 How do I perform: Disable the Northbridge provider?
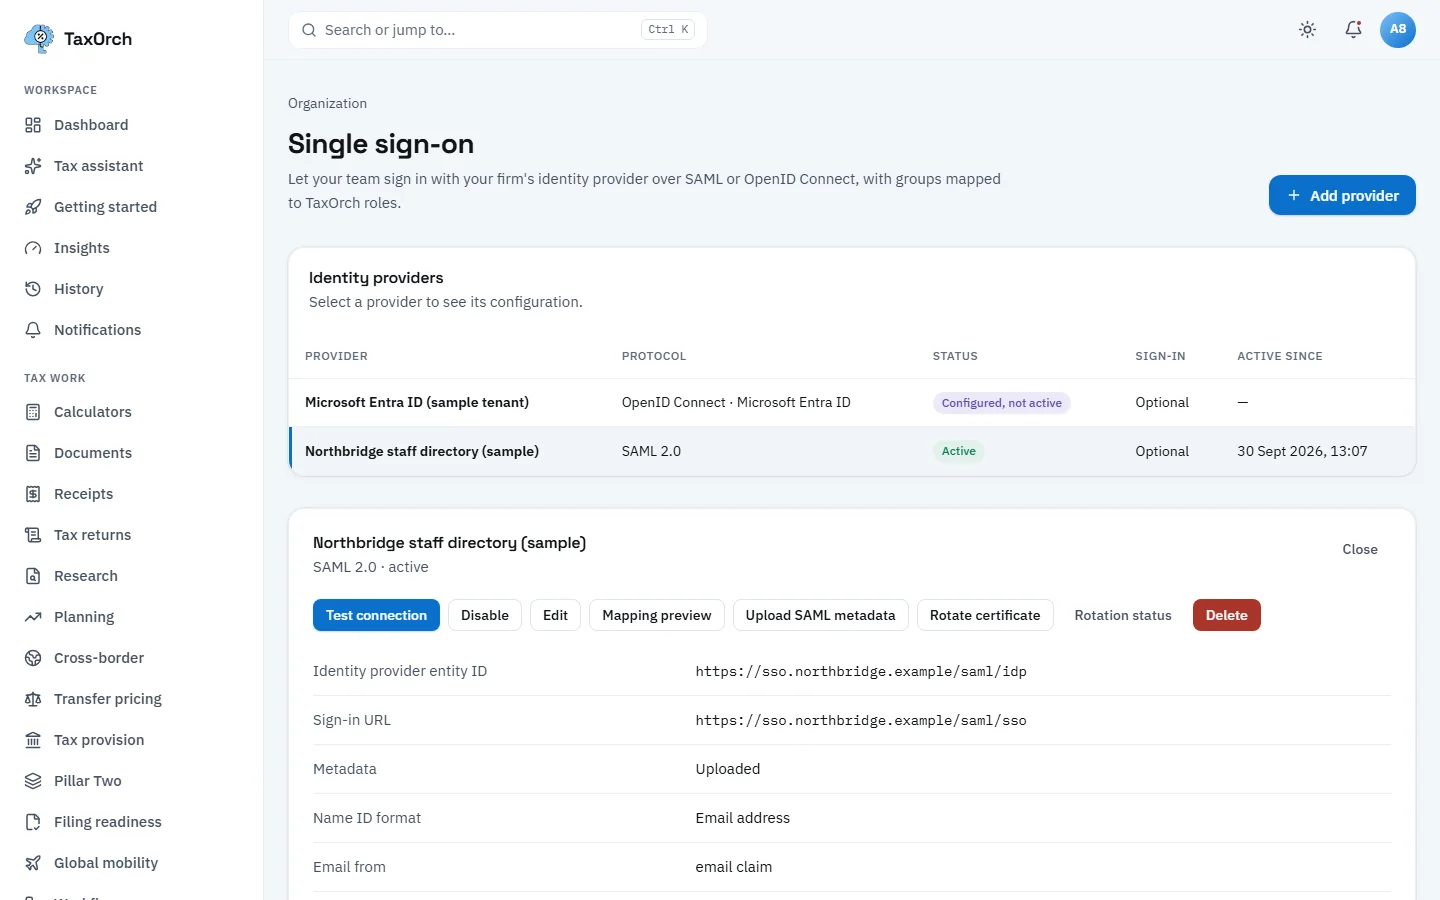point(485,615)
